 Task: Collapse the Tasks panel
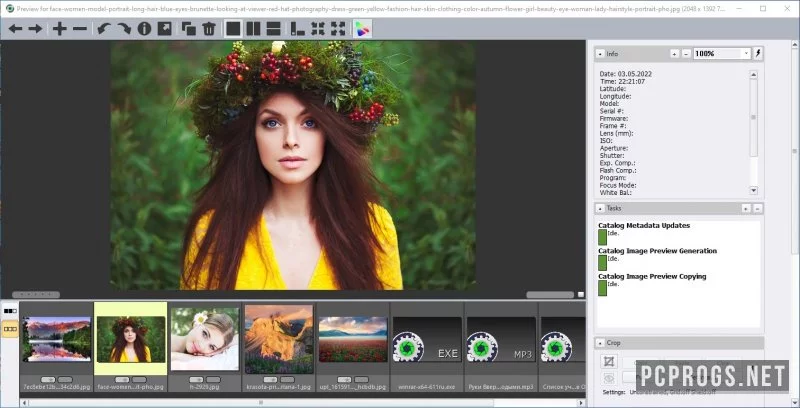(x=600, y=208)
